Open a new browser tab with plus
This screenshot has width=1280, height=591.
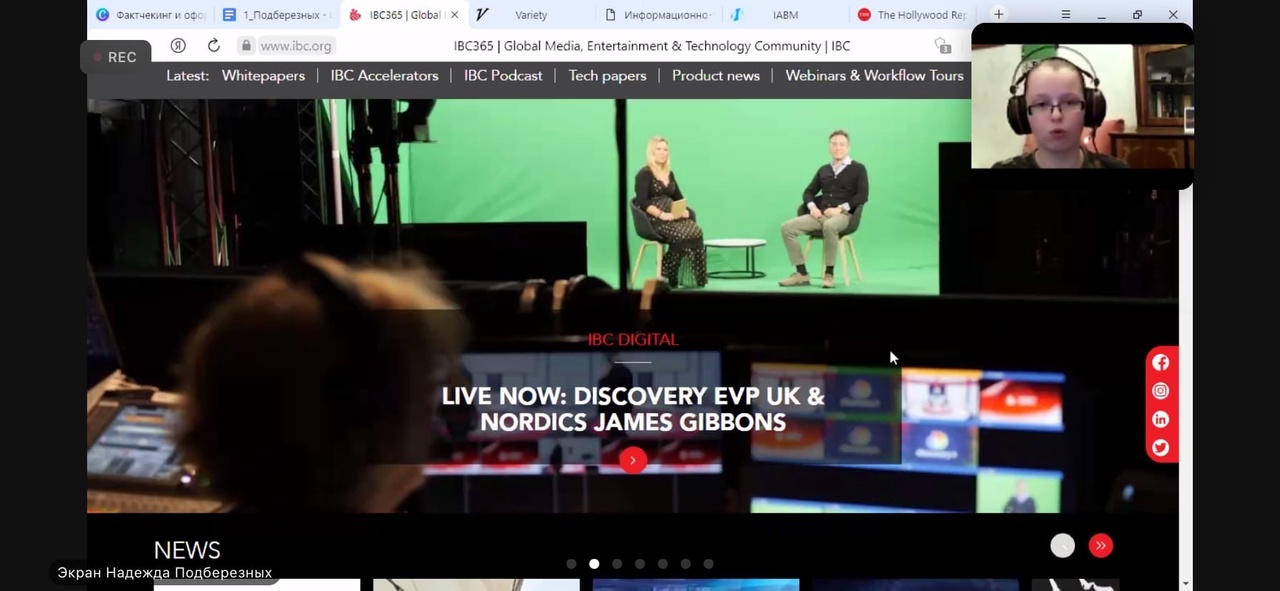(x=998, y=15)
